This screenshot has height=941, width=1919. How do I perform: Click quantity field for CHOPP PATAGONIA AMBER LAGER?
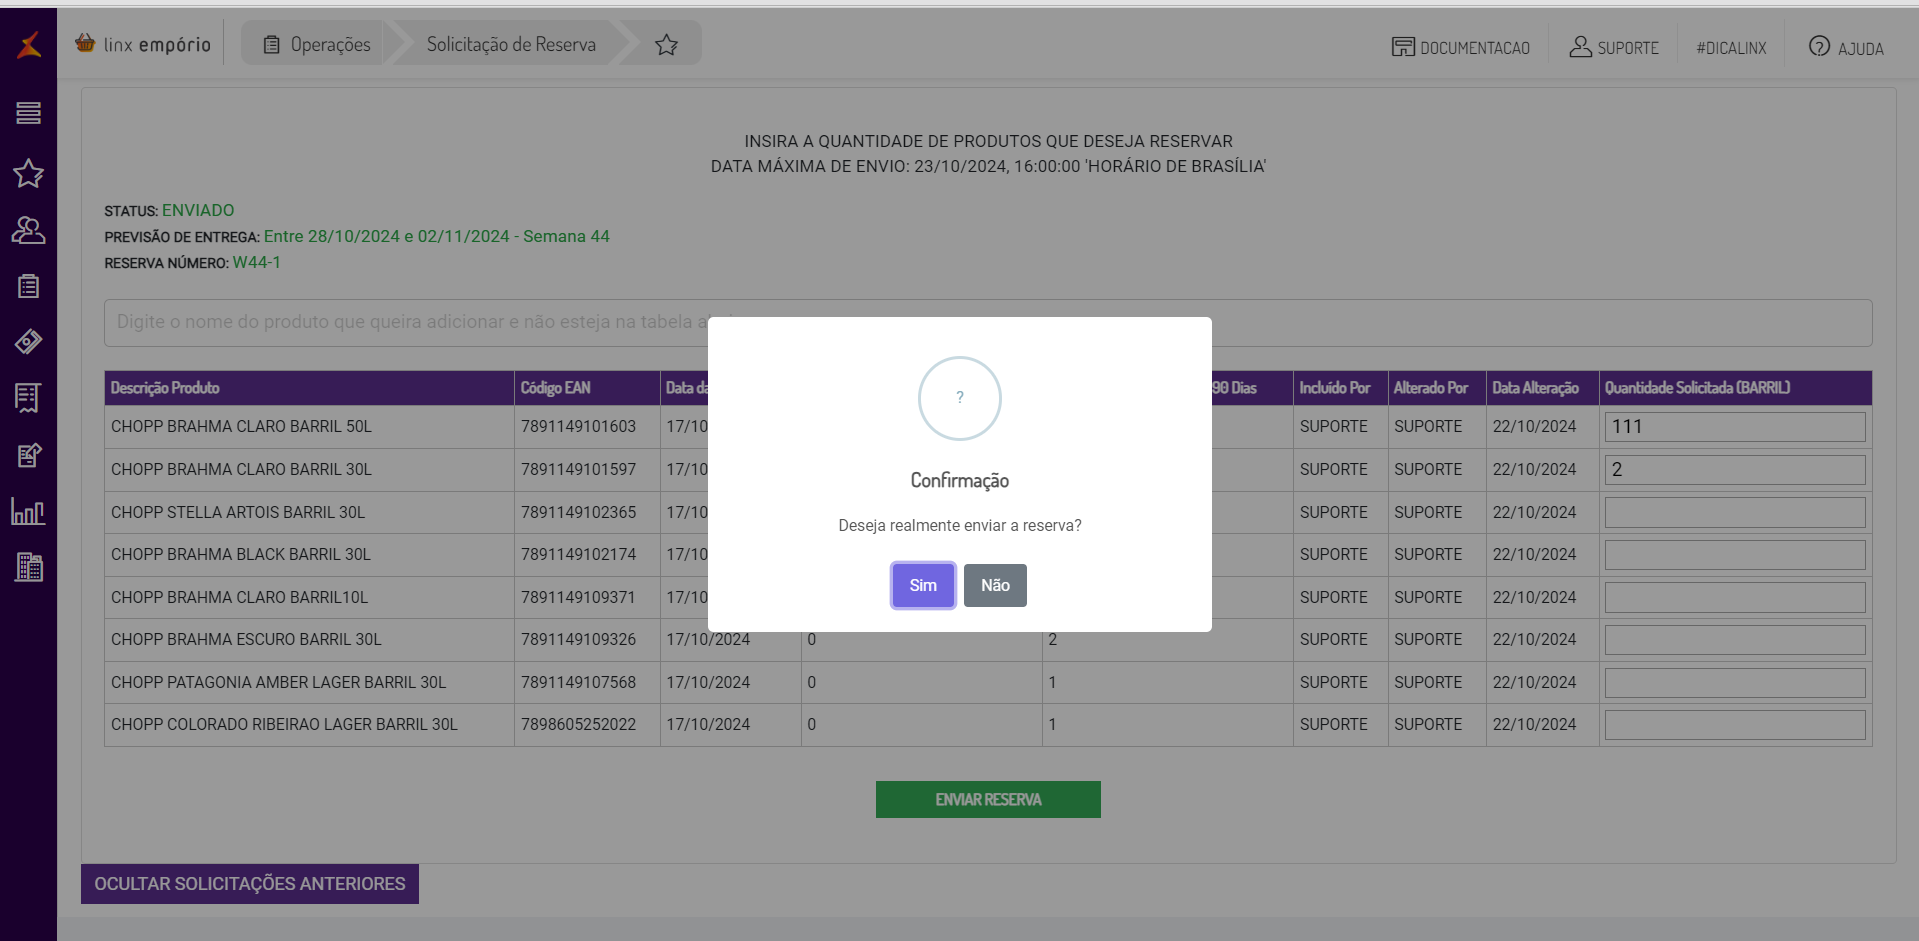coord(1735,682)
